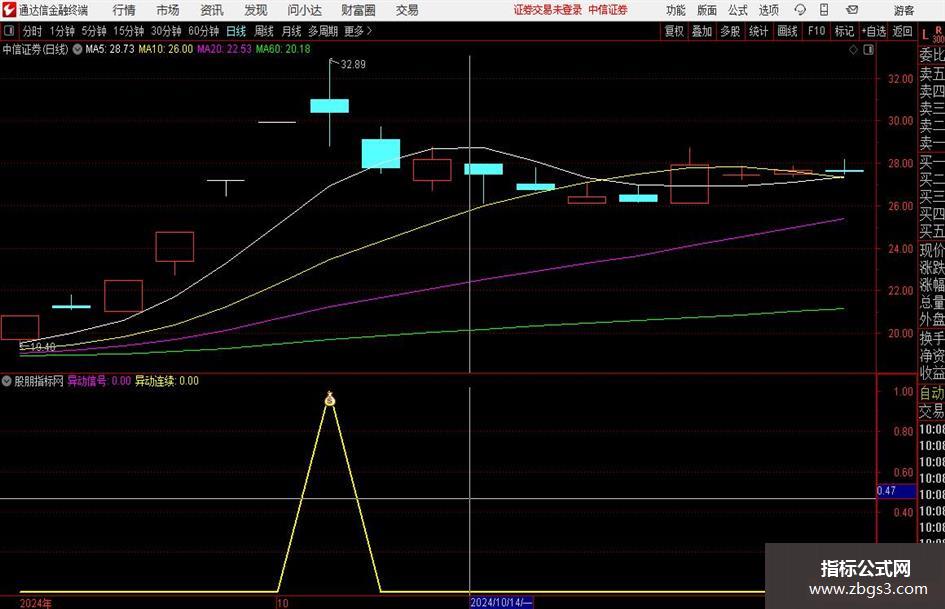Click the 异动信号: 0.00 indicator value
This screenshot has height=609, width=945.
click(99, 381)
